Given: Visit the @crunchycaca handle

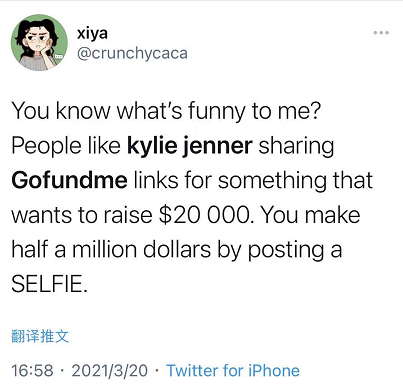Looking at the screenshot, I should (x=132, y=54).
